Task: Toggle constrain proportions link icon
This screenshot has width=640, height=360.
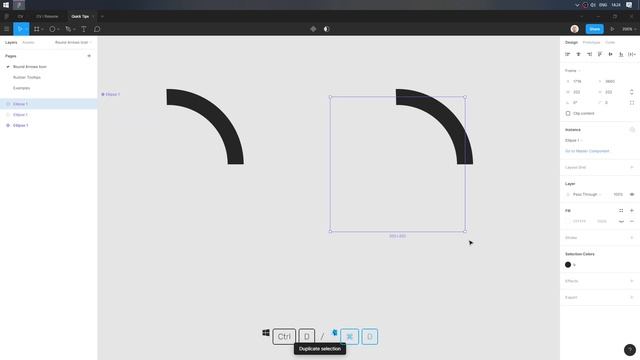Action: tap(632, 92)
